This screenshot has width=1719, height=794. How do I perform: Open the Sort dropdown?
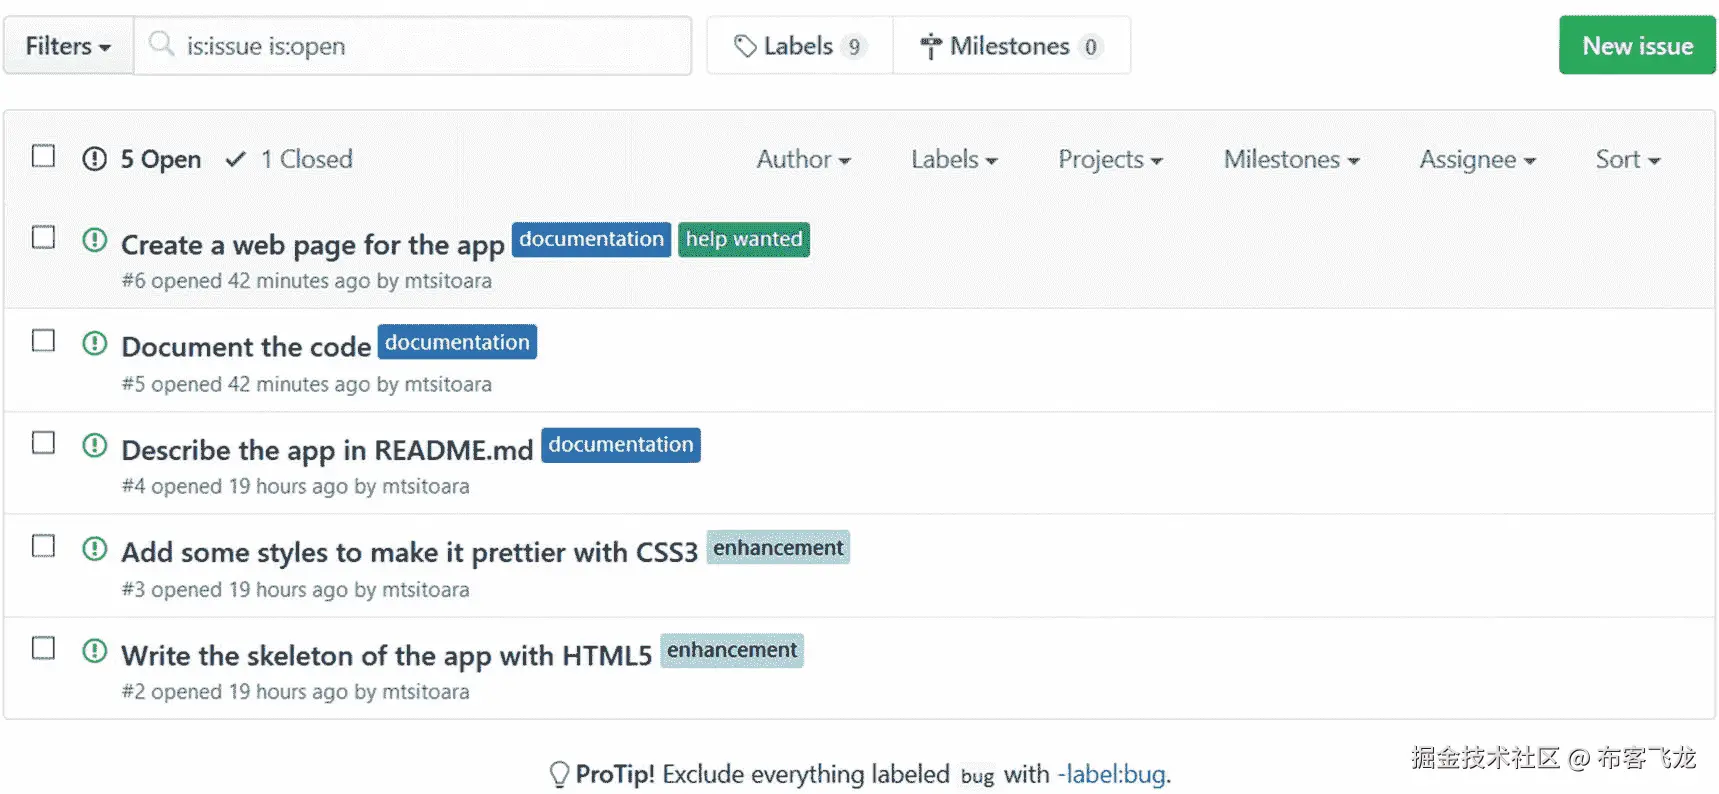pos(1627,160)
